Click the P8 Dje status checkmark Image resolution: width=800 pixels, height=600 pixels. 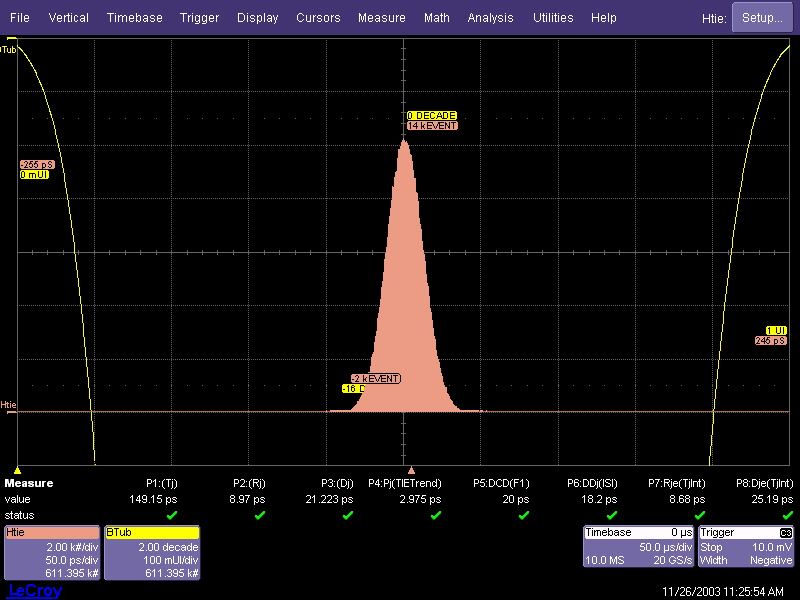click(x=786, y=515)
